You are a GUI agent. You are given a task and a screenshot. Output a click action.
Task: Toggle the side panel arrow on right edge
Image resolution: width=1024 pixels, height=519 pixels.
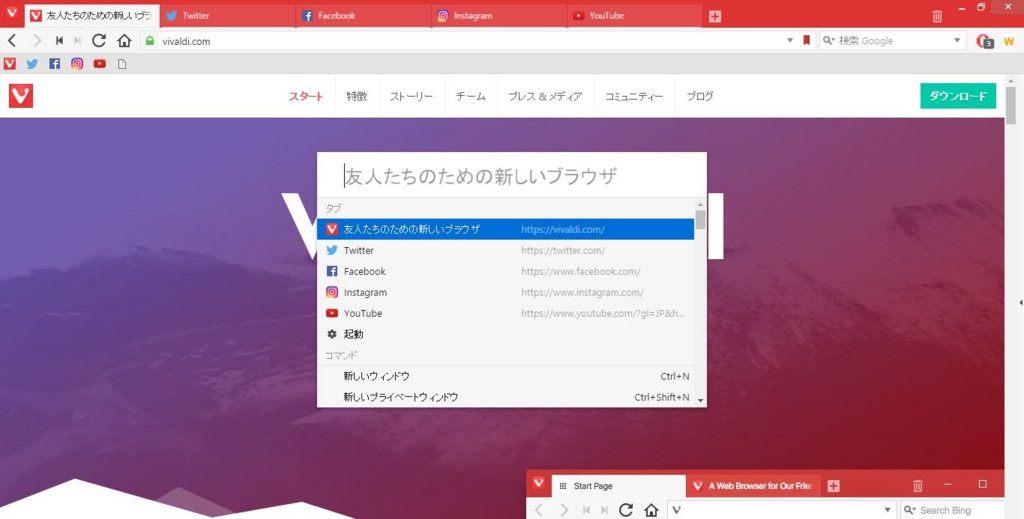[1021, 303]
